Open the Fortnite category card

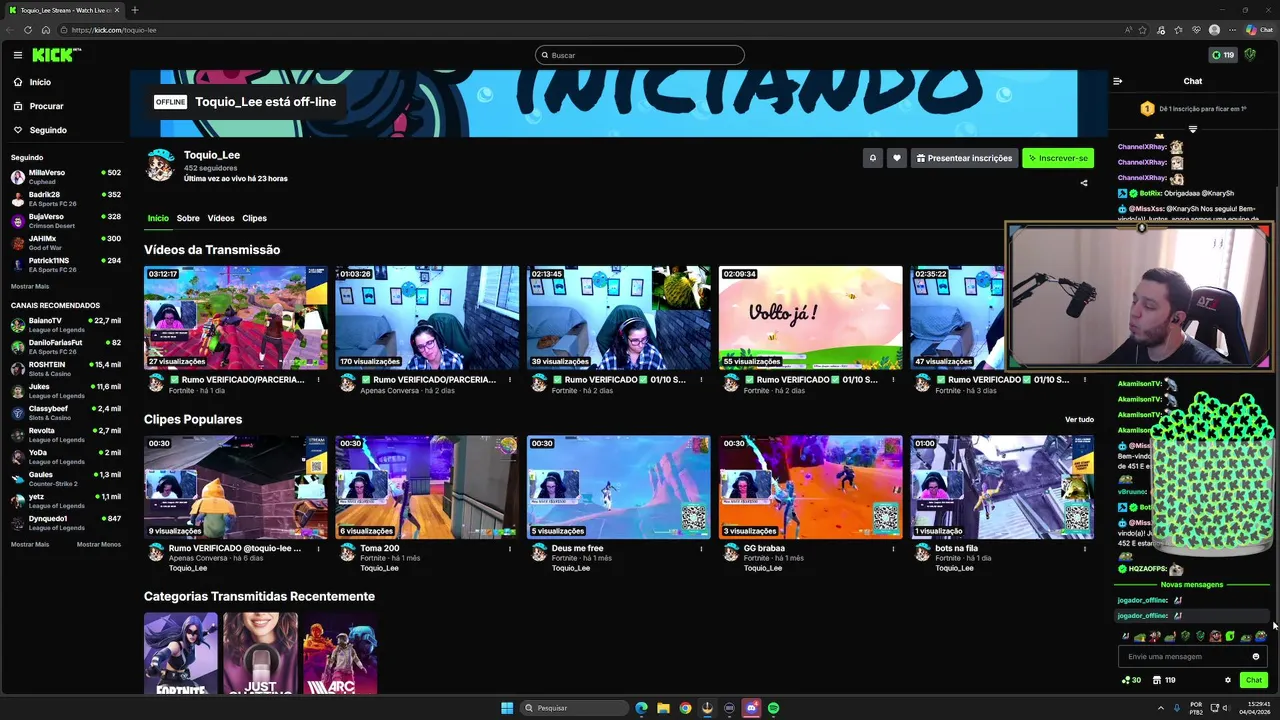[x=180, y=653]
